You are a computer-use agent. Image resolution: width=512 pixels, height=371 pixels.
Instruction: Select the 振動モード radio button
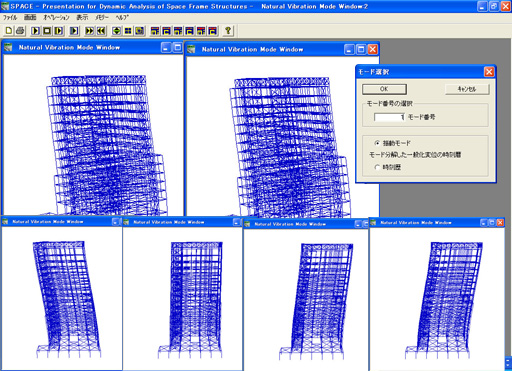(377, 143)
